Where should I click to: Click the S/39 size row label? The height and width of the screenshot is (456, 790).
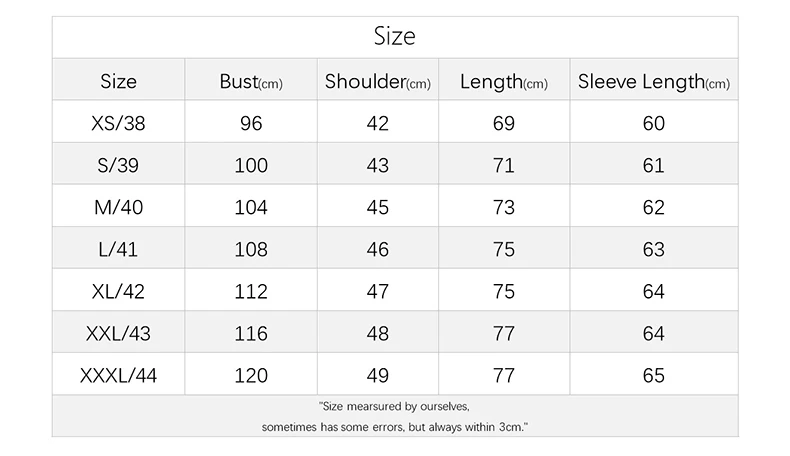[x=118, y=165]
